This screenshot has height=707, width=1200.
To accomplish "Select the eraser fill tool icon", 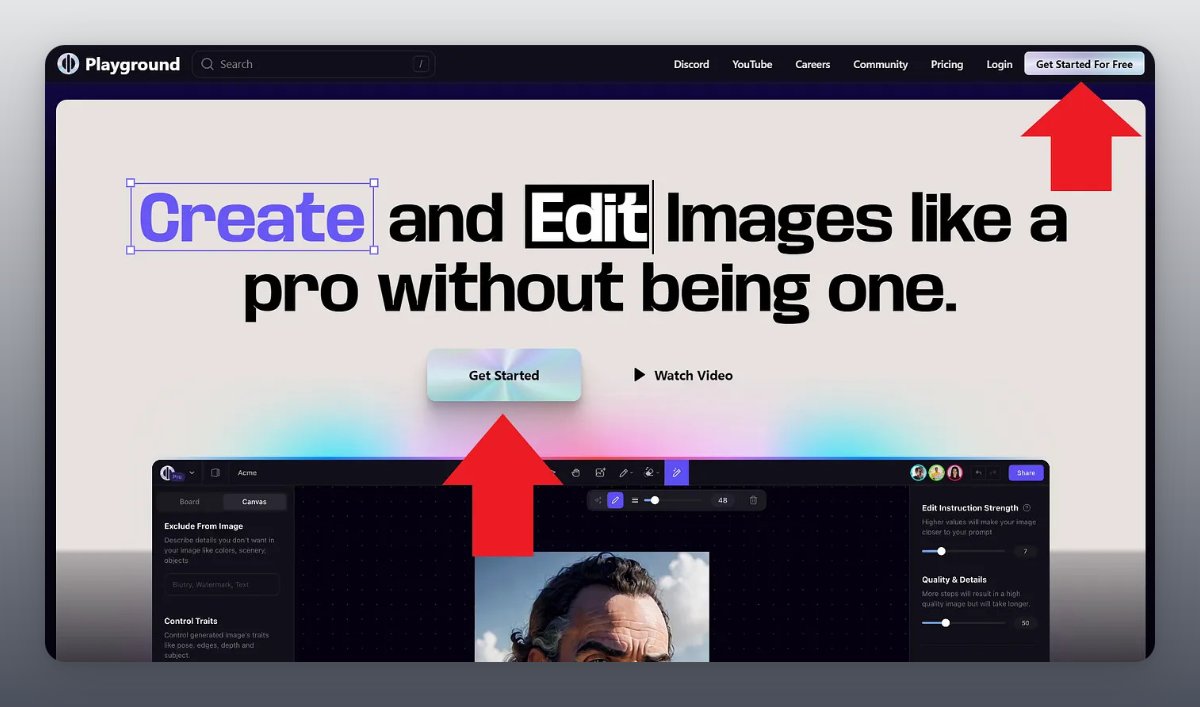I will point(650,473).
